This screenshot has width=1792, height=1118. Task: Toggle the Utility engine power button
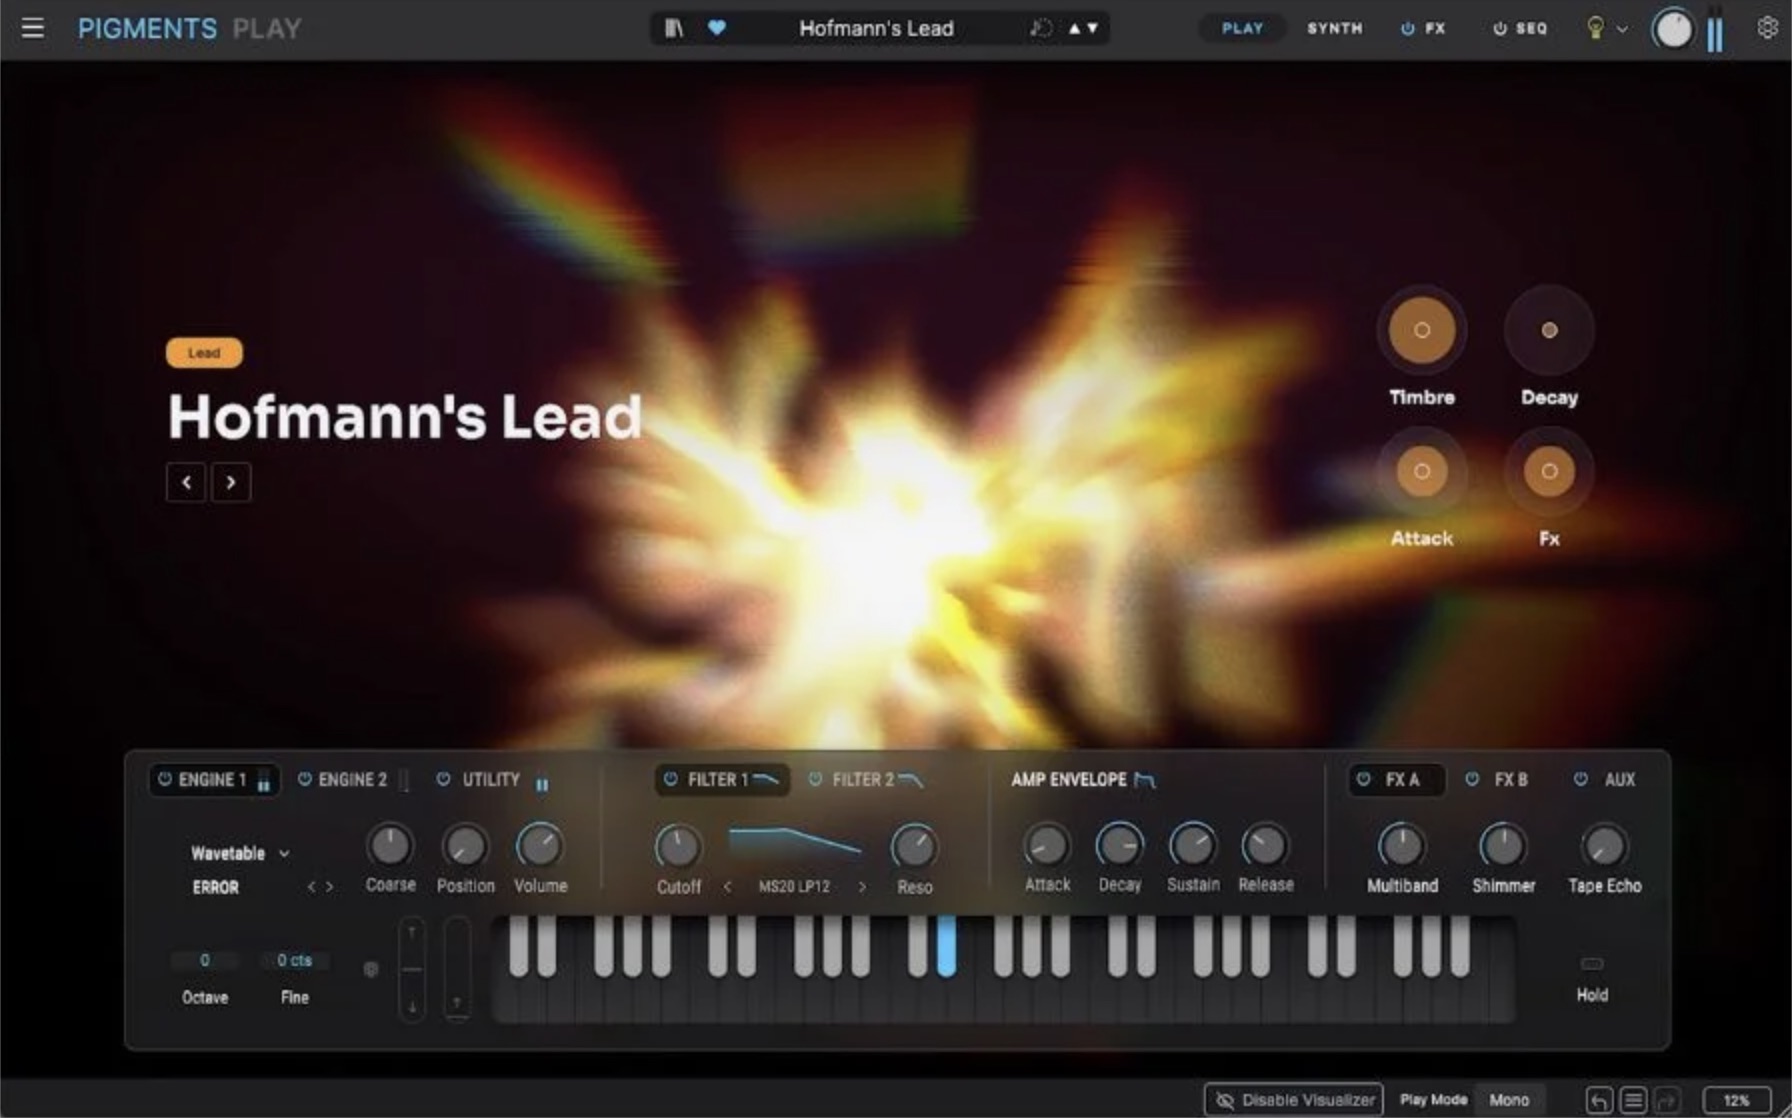point(443,779)
